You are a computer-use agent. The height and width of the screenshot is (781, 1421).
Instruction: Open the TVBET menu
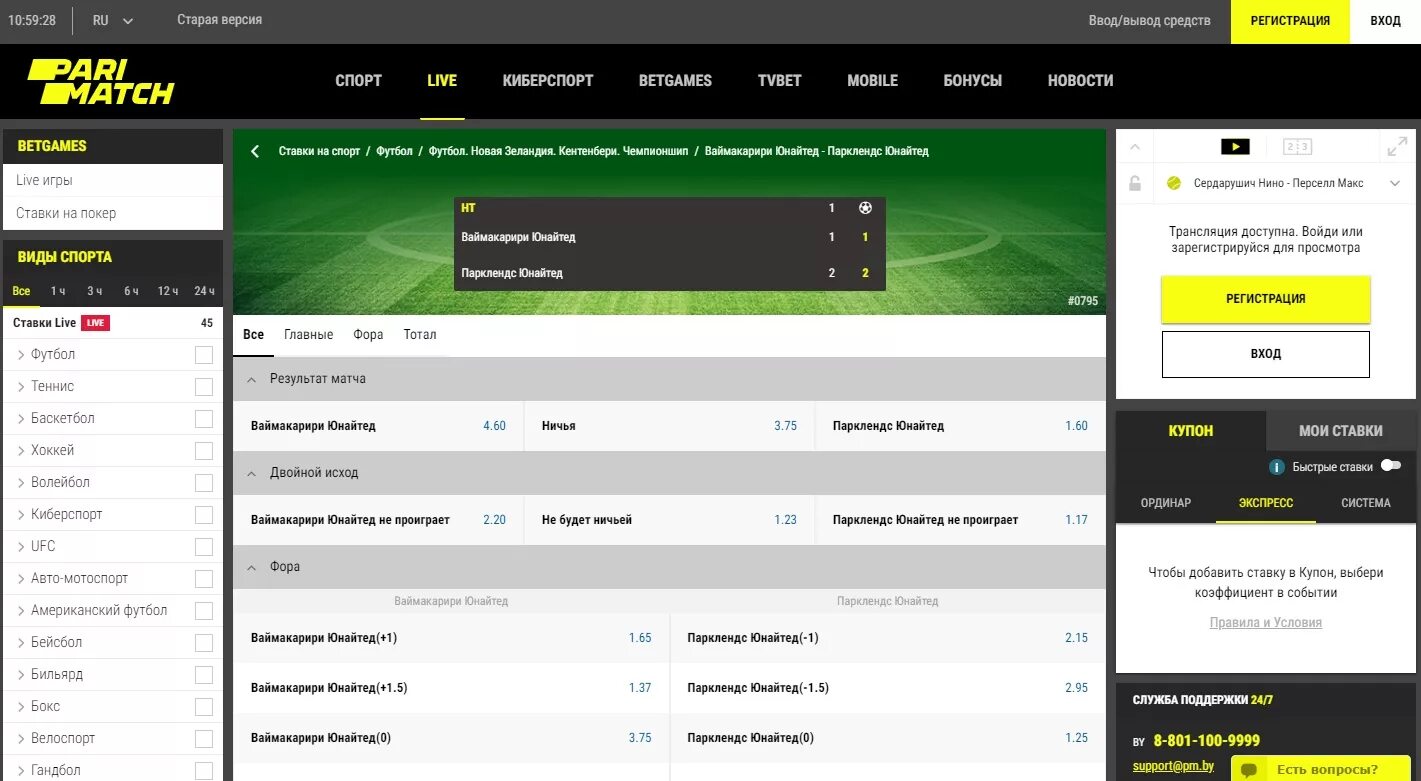pos(780,81)
